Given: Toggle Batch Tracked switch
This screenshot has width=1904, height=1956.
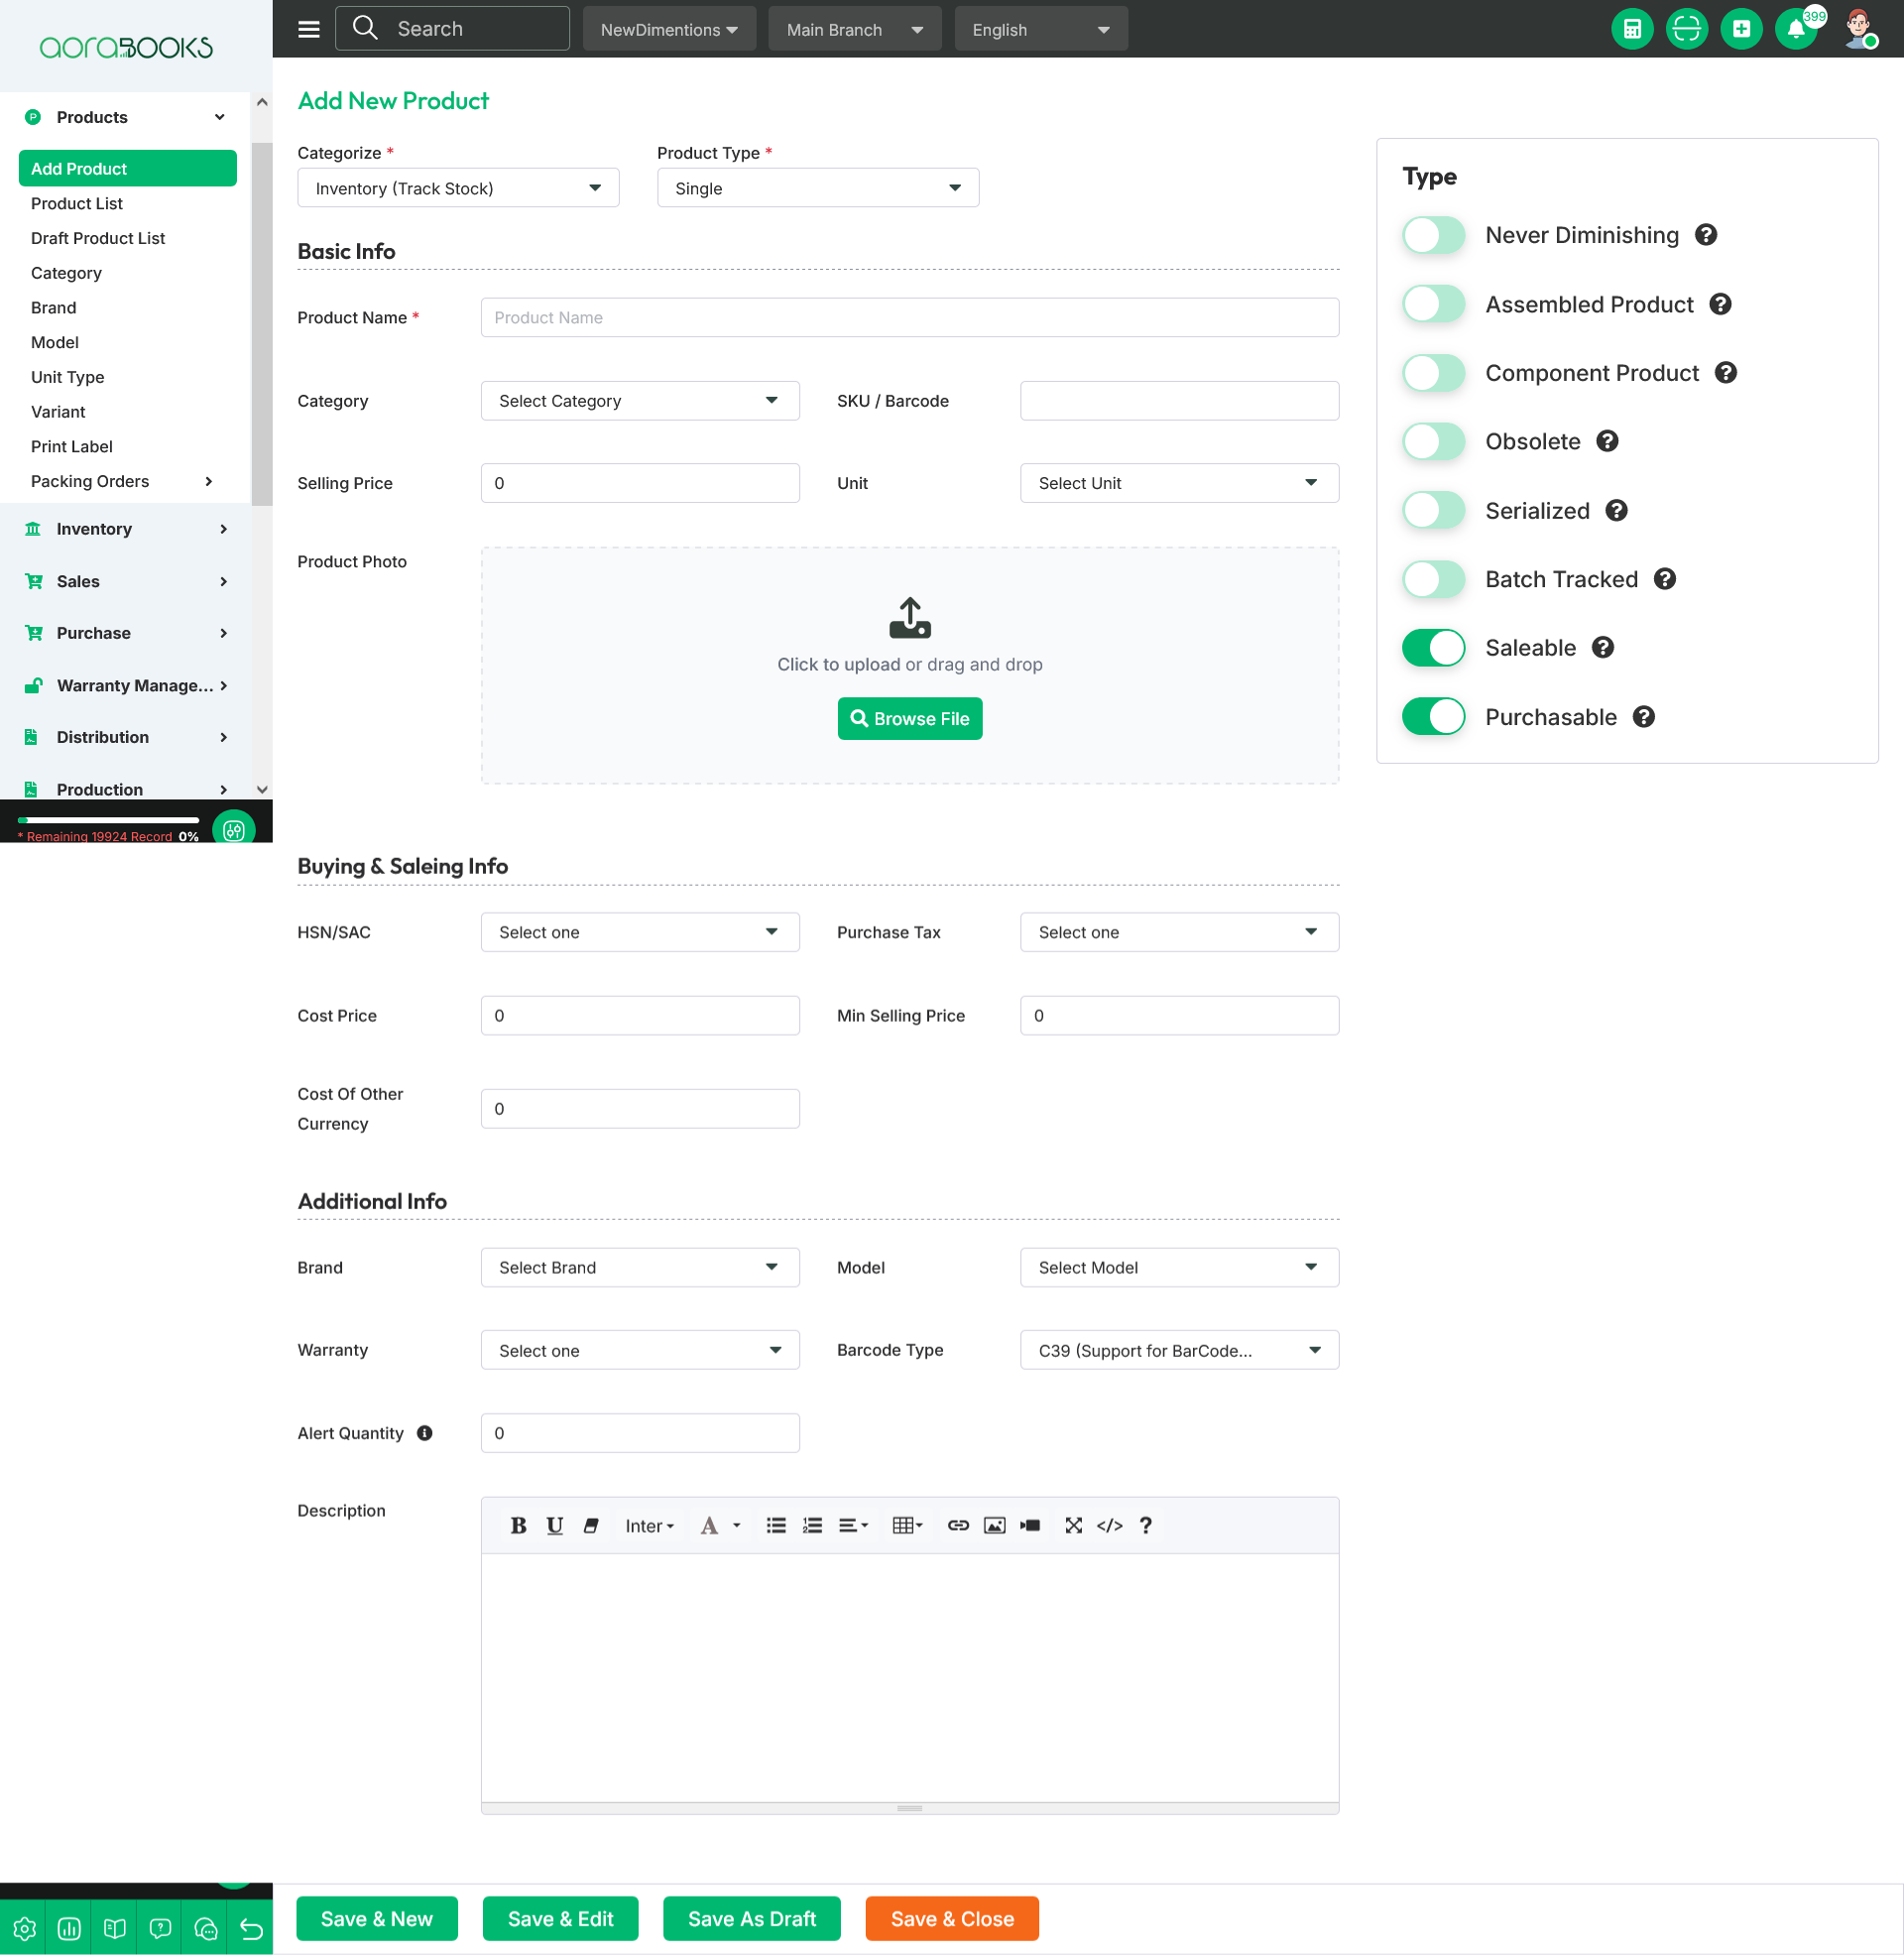Looking at the screenshot, I should pos(1433,579).
